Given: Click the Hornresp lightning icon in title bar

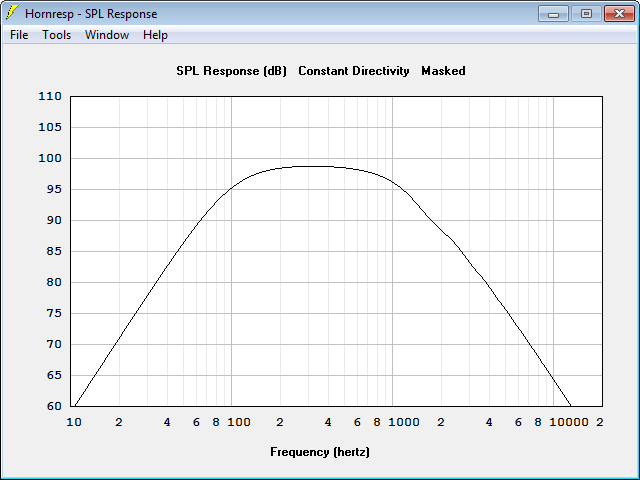Looking at the screenshot, I should [x=11, y=13].
